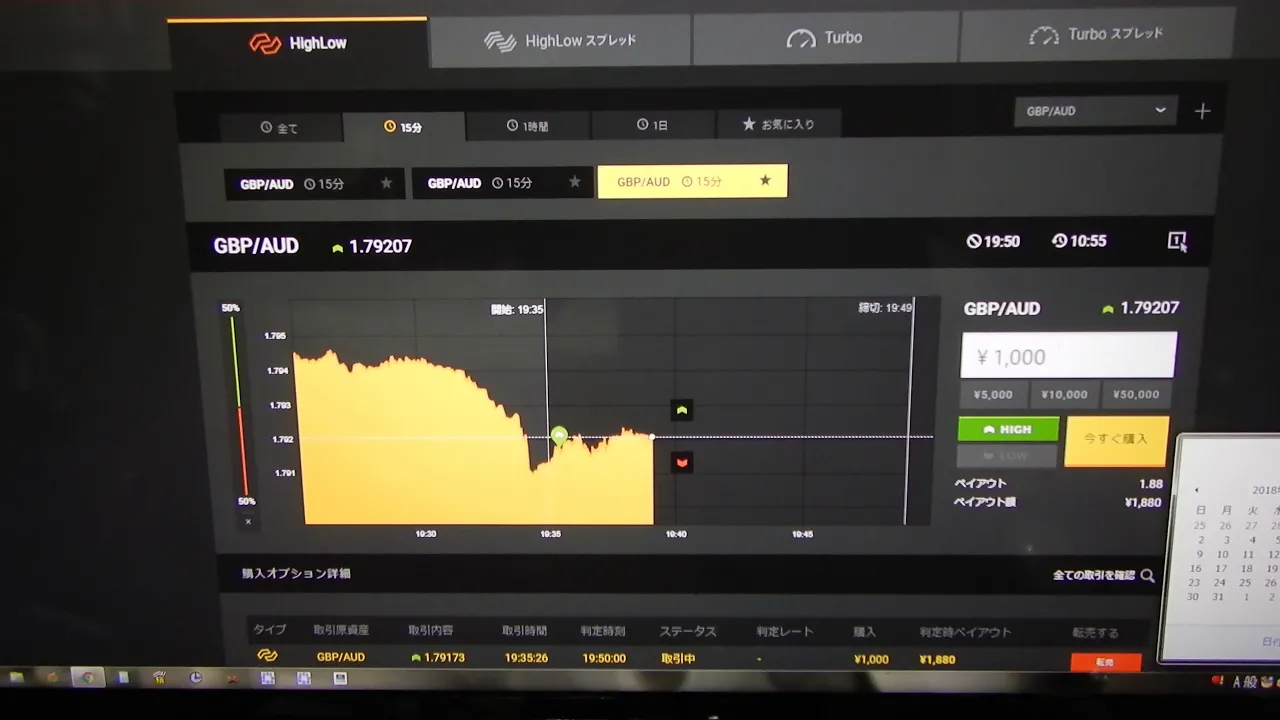Open the HighLow スプレッド tab

coord(560,41)
